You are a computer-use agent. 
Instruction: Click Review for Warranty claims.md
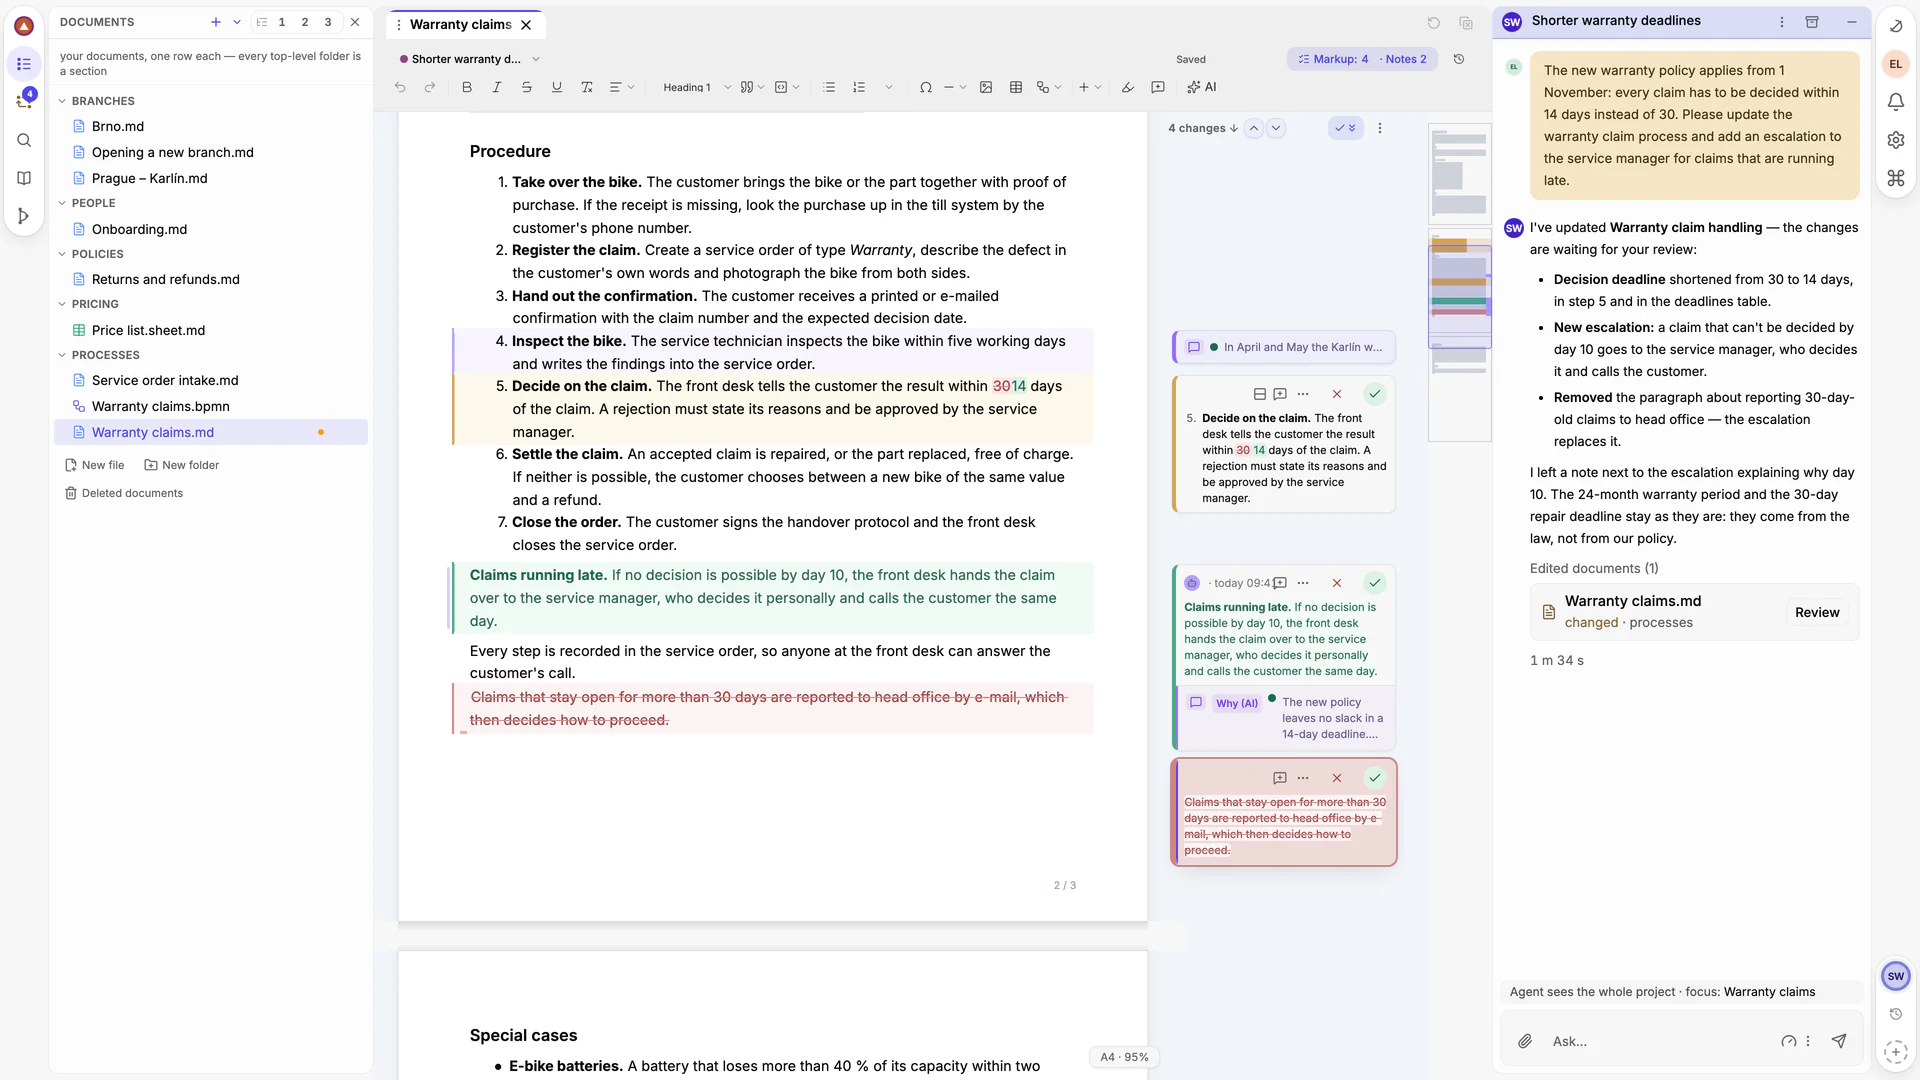1817,612
